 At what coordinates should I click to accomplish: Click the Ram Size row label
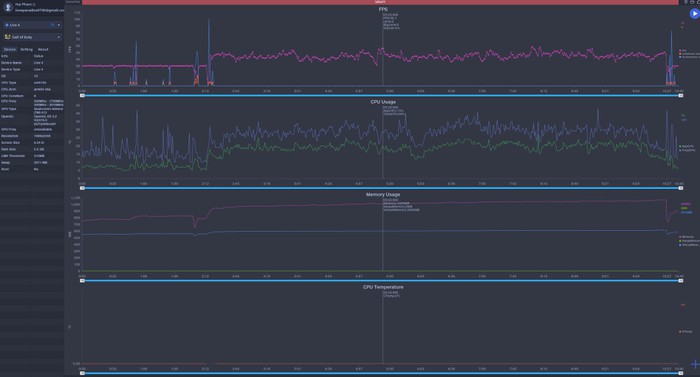pyautogui.click(x=8, y=149)
